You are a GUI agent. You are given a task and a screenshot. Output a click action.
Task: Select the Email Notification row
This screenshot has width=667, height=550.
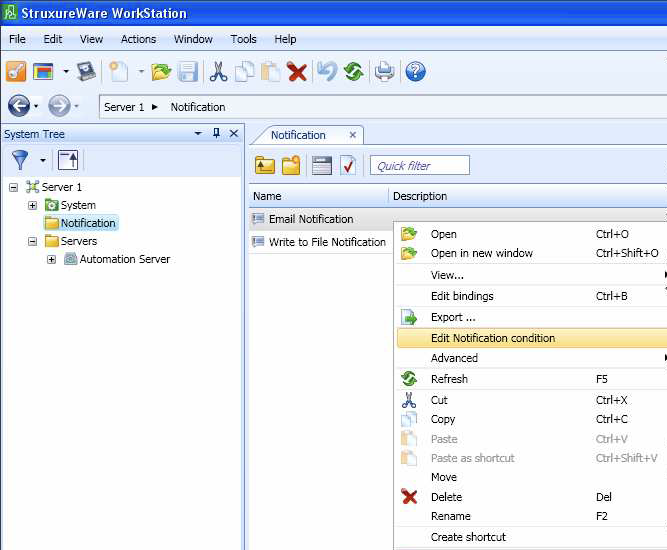coord(320,219)
